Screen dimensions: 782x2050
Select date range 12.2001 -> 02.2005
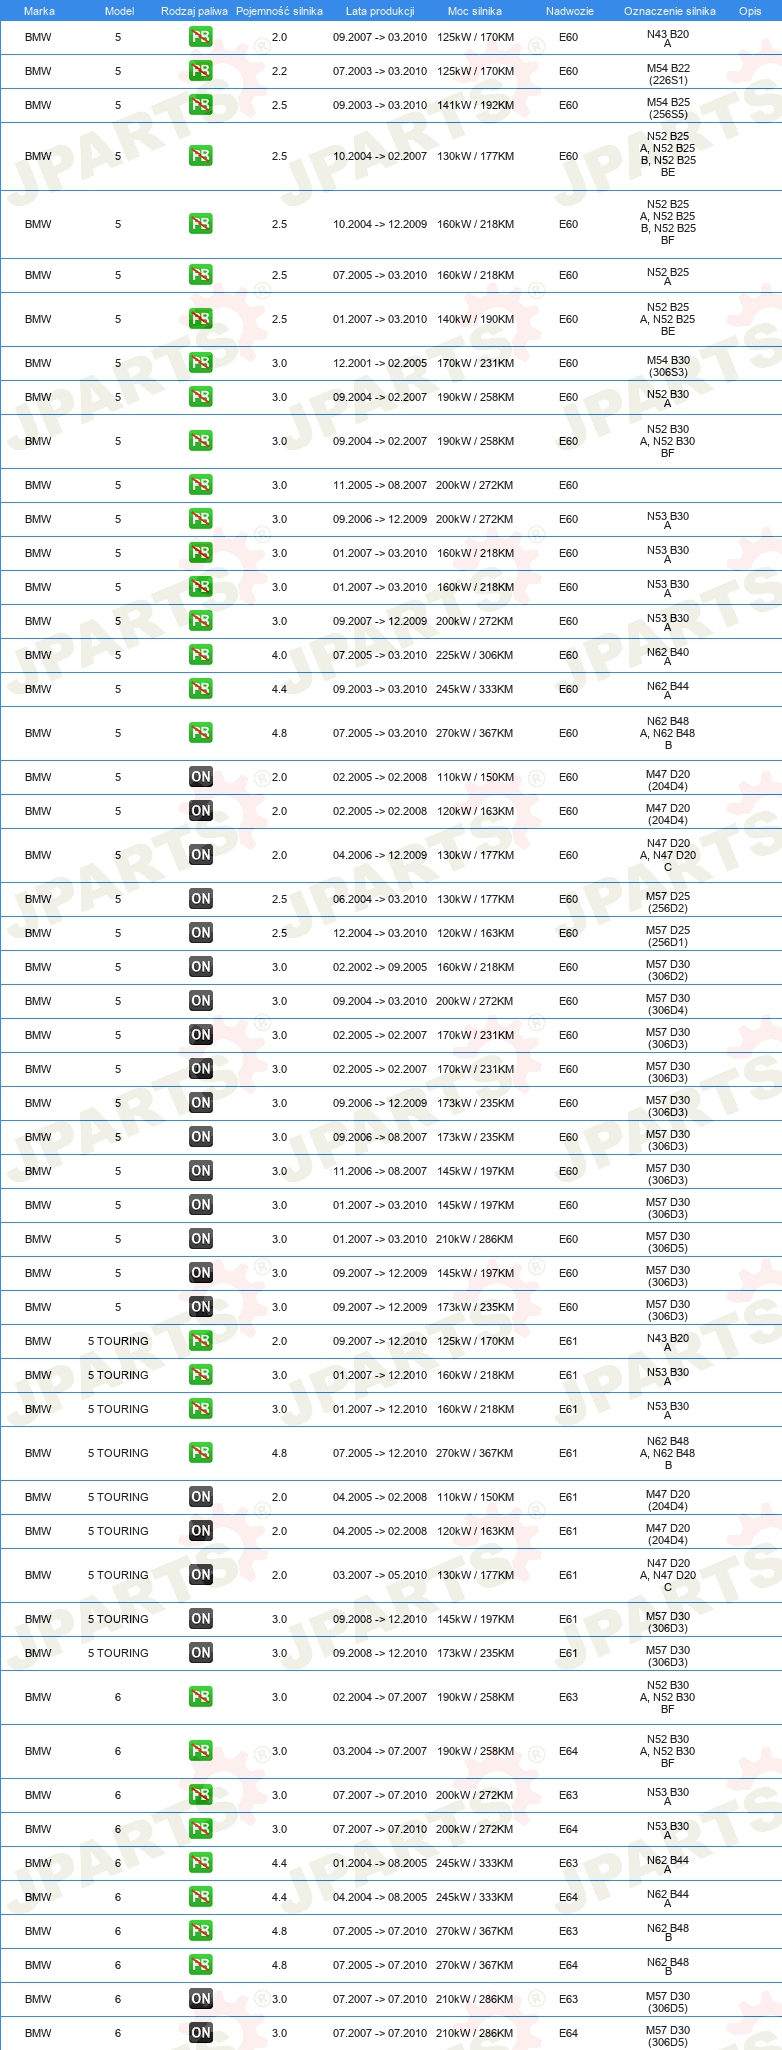pyautogui.click(x=380, y=364)
